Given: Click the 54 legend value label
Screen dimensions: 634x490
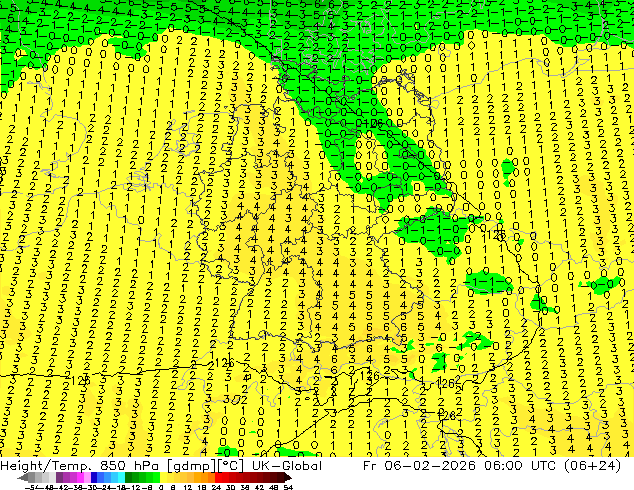Looking at the screenshot, I should tap(288, 487).
